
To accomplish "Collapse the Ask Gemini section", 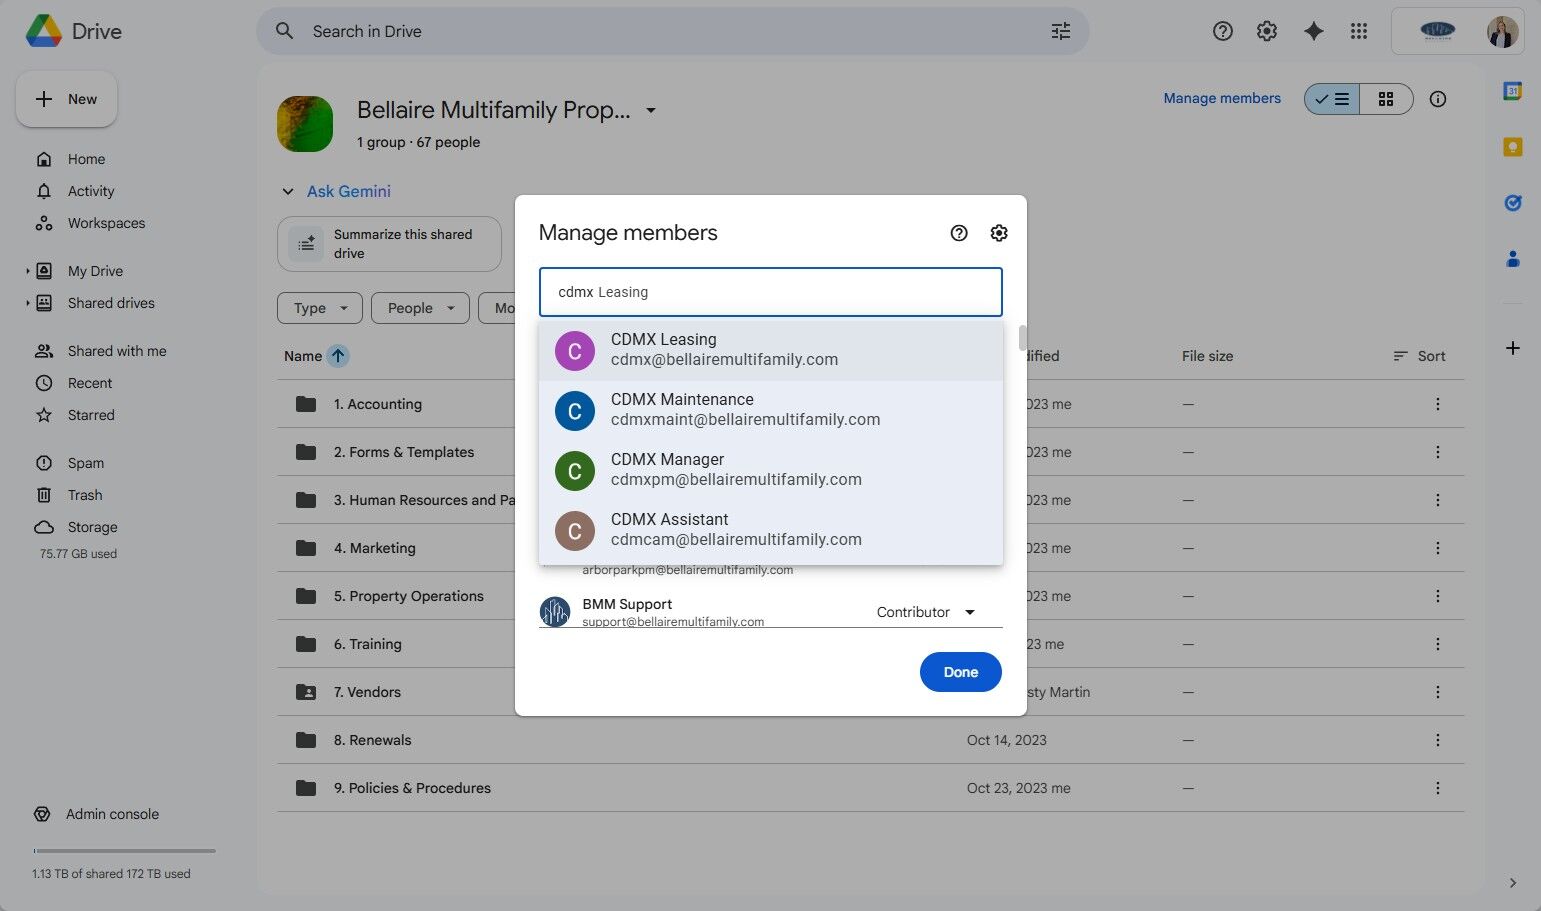I will tap(288, 191).
